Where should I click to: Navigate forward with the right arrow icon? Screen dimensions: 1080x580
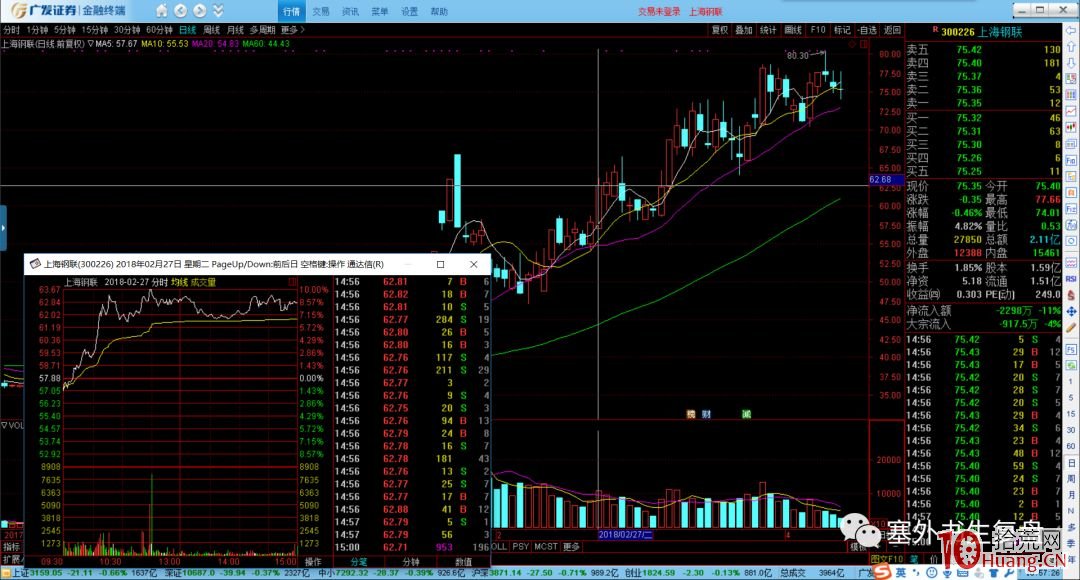[x=200, y=10]
